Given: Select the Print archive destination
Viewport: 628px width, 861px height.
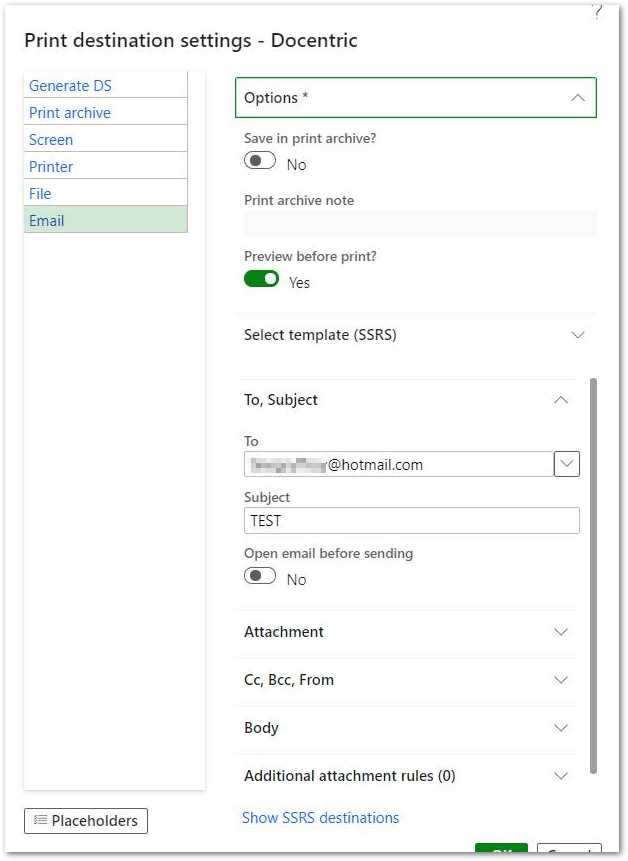Looking at the screenshot, I should [105, 112].
